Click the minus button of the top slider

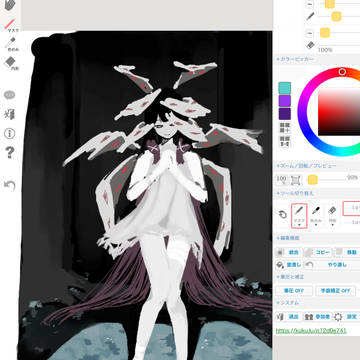310,4
